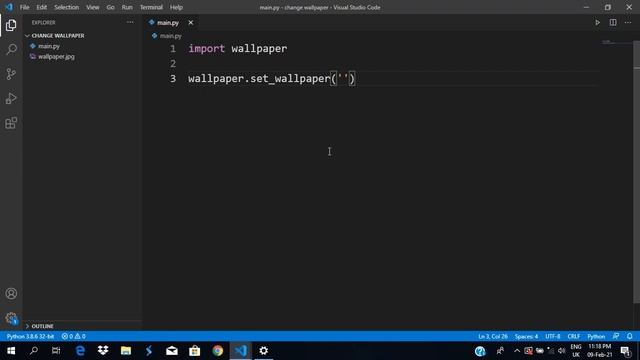This screenshot has height=360, width=640.
Task: Close the main.py editor tab
Action: click(191, 23)
